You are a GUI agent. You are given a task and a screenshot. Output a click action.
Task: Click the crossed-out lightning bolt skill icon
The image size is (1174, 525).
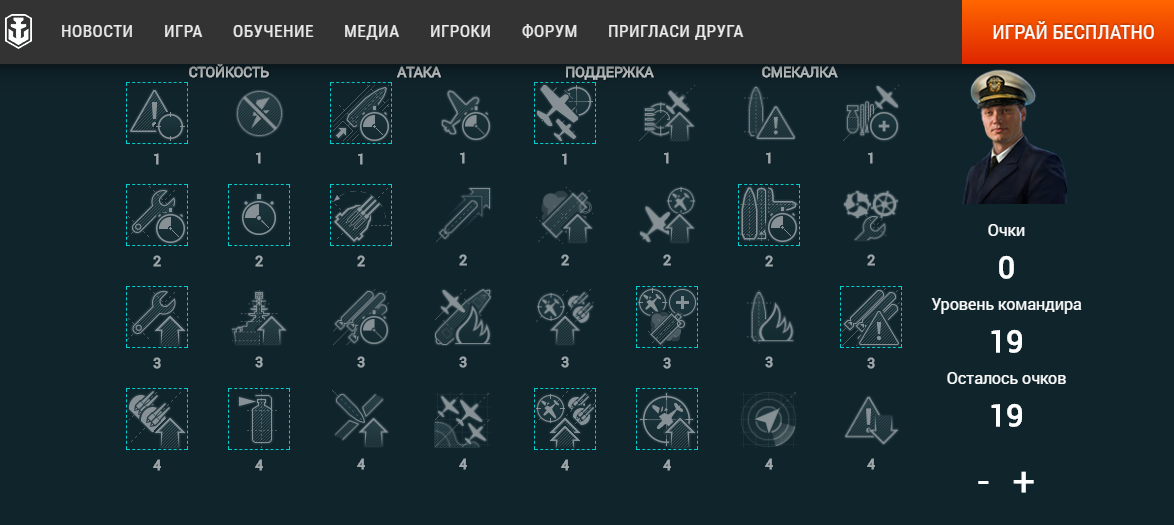click(259, 113)
